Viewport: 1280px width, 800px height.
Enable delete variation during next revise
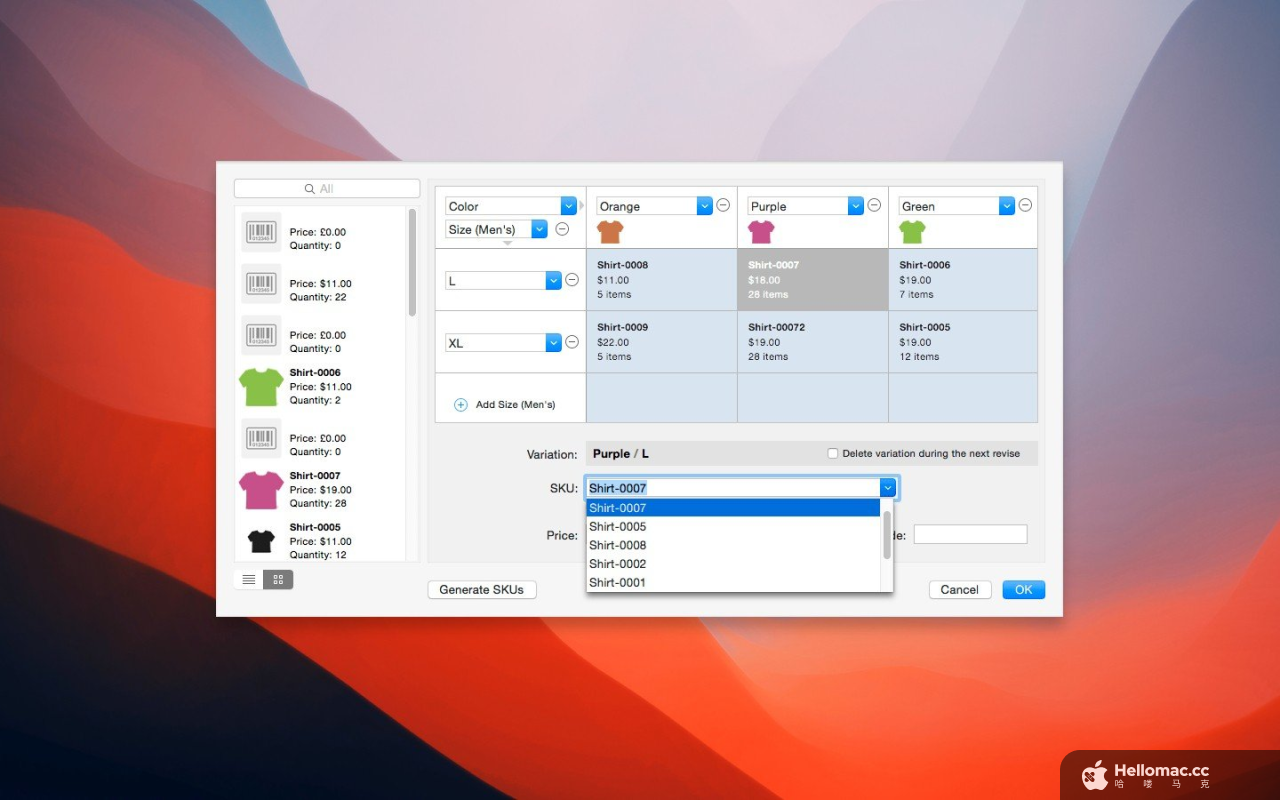pos(833,453)
